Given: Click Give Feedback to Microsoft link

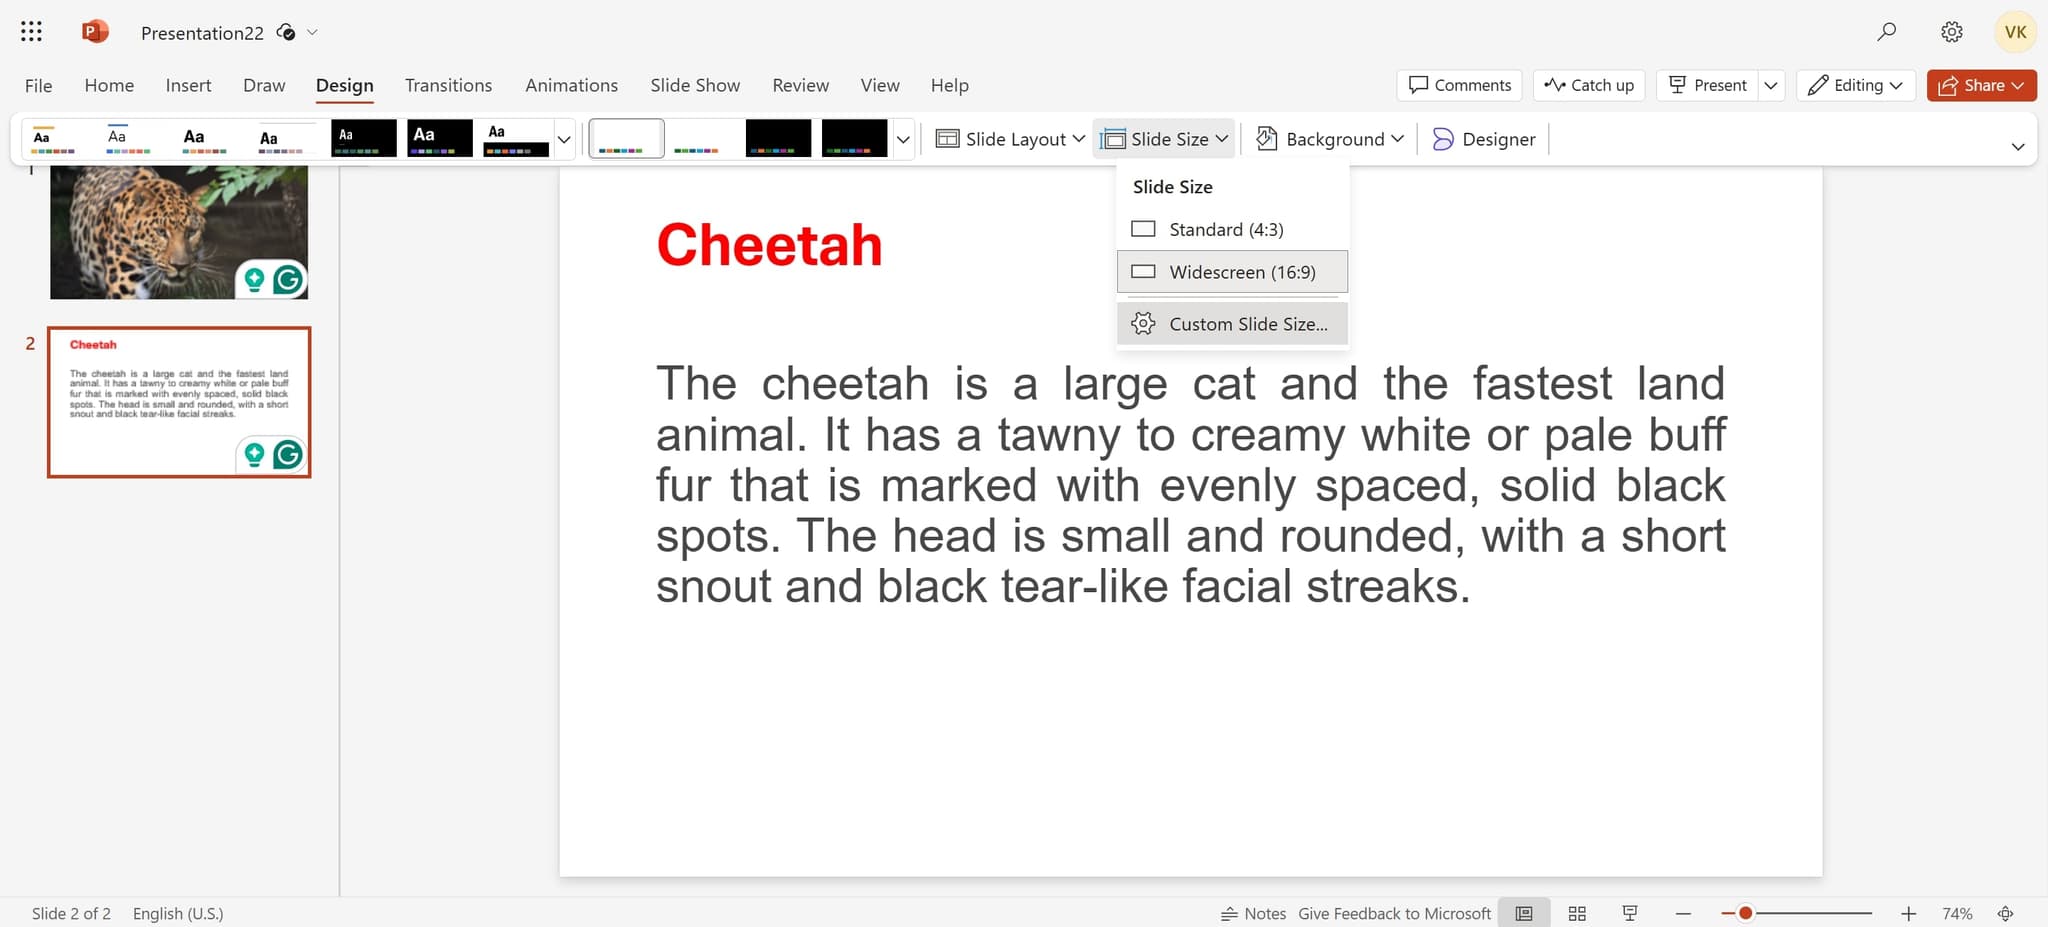Looking at the screenshot, I should point(1394,913).
